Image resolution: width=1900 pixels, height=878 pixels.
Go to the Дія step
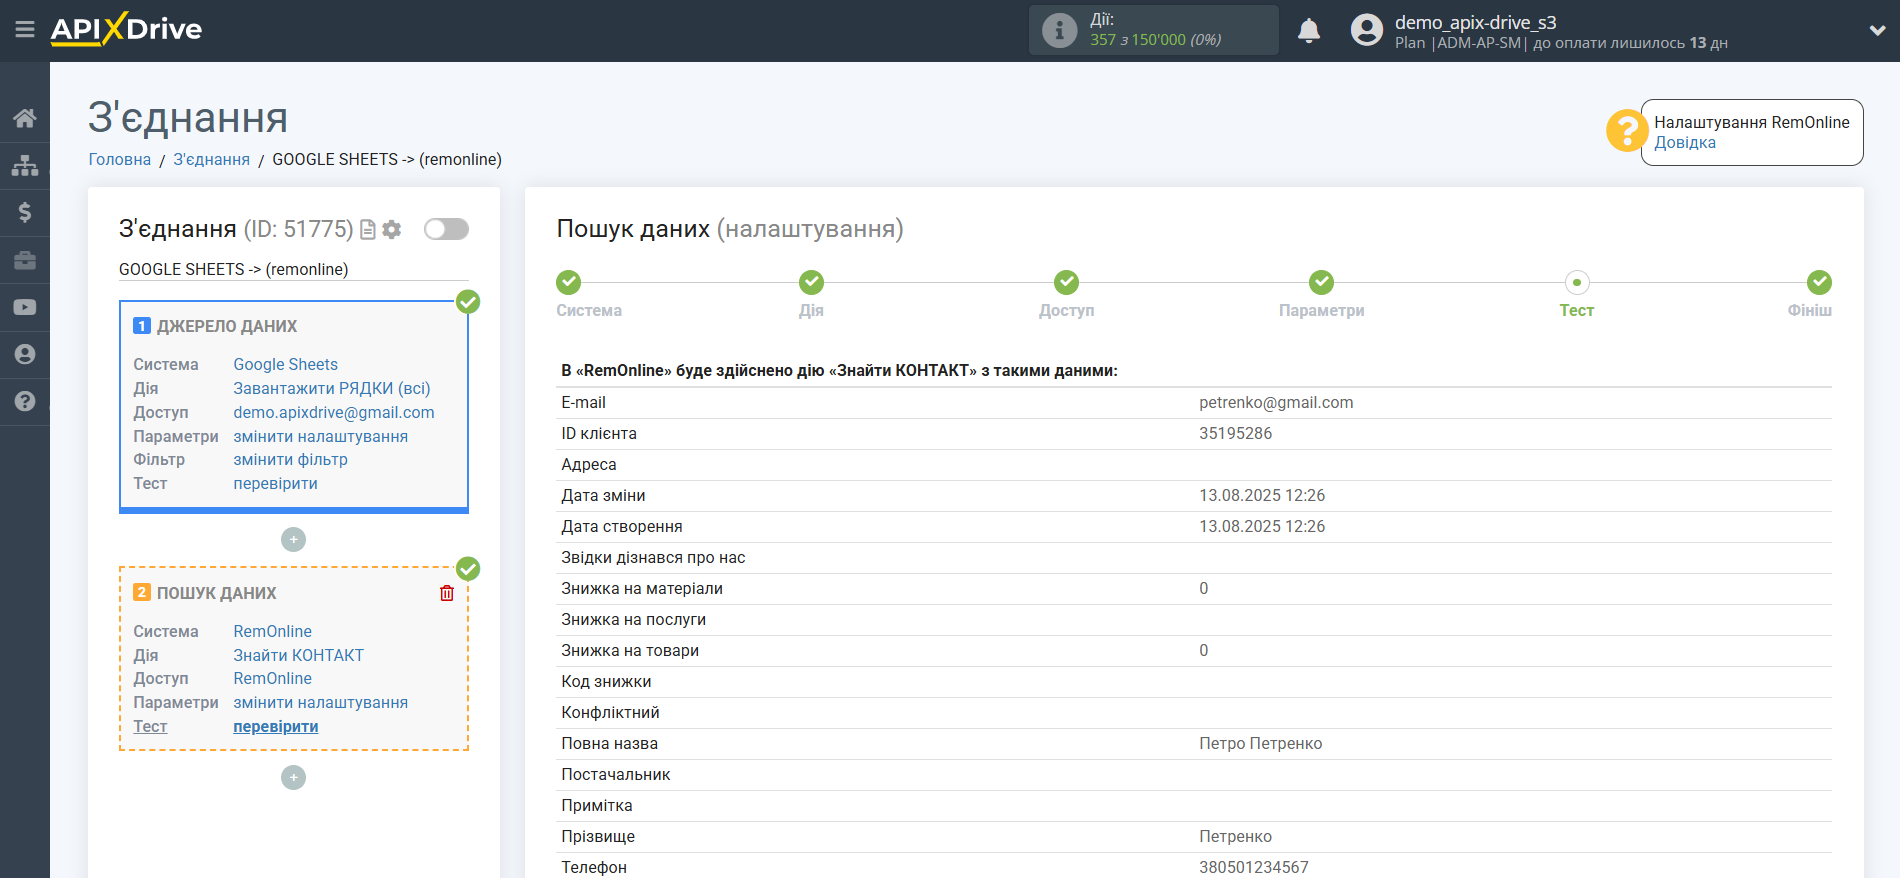[811, 282]
